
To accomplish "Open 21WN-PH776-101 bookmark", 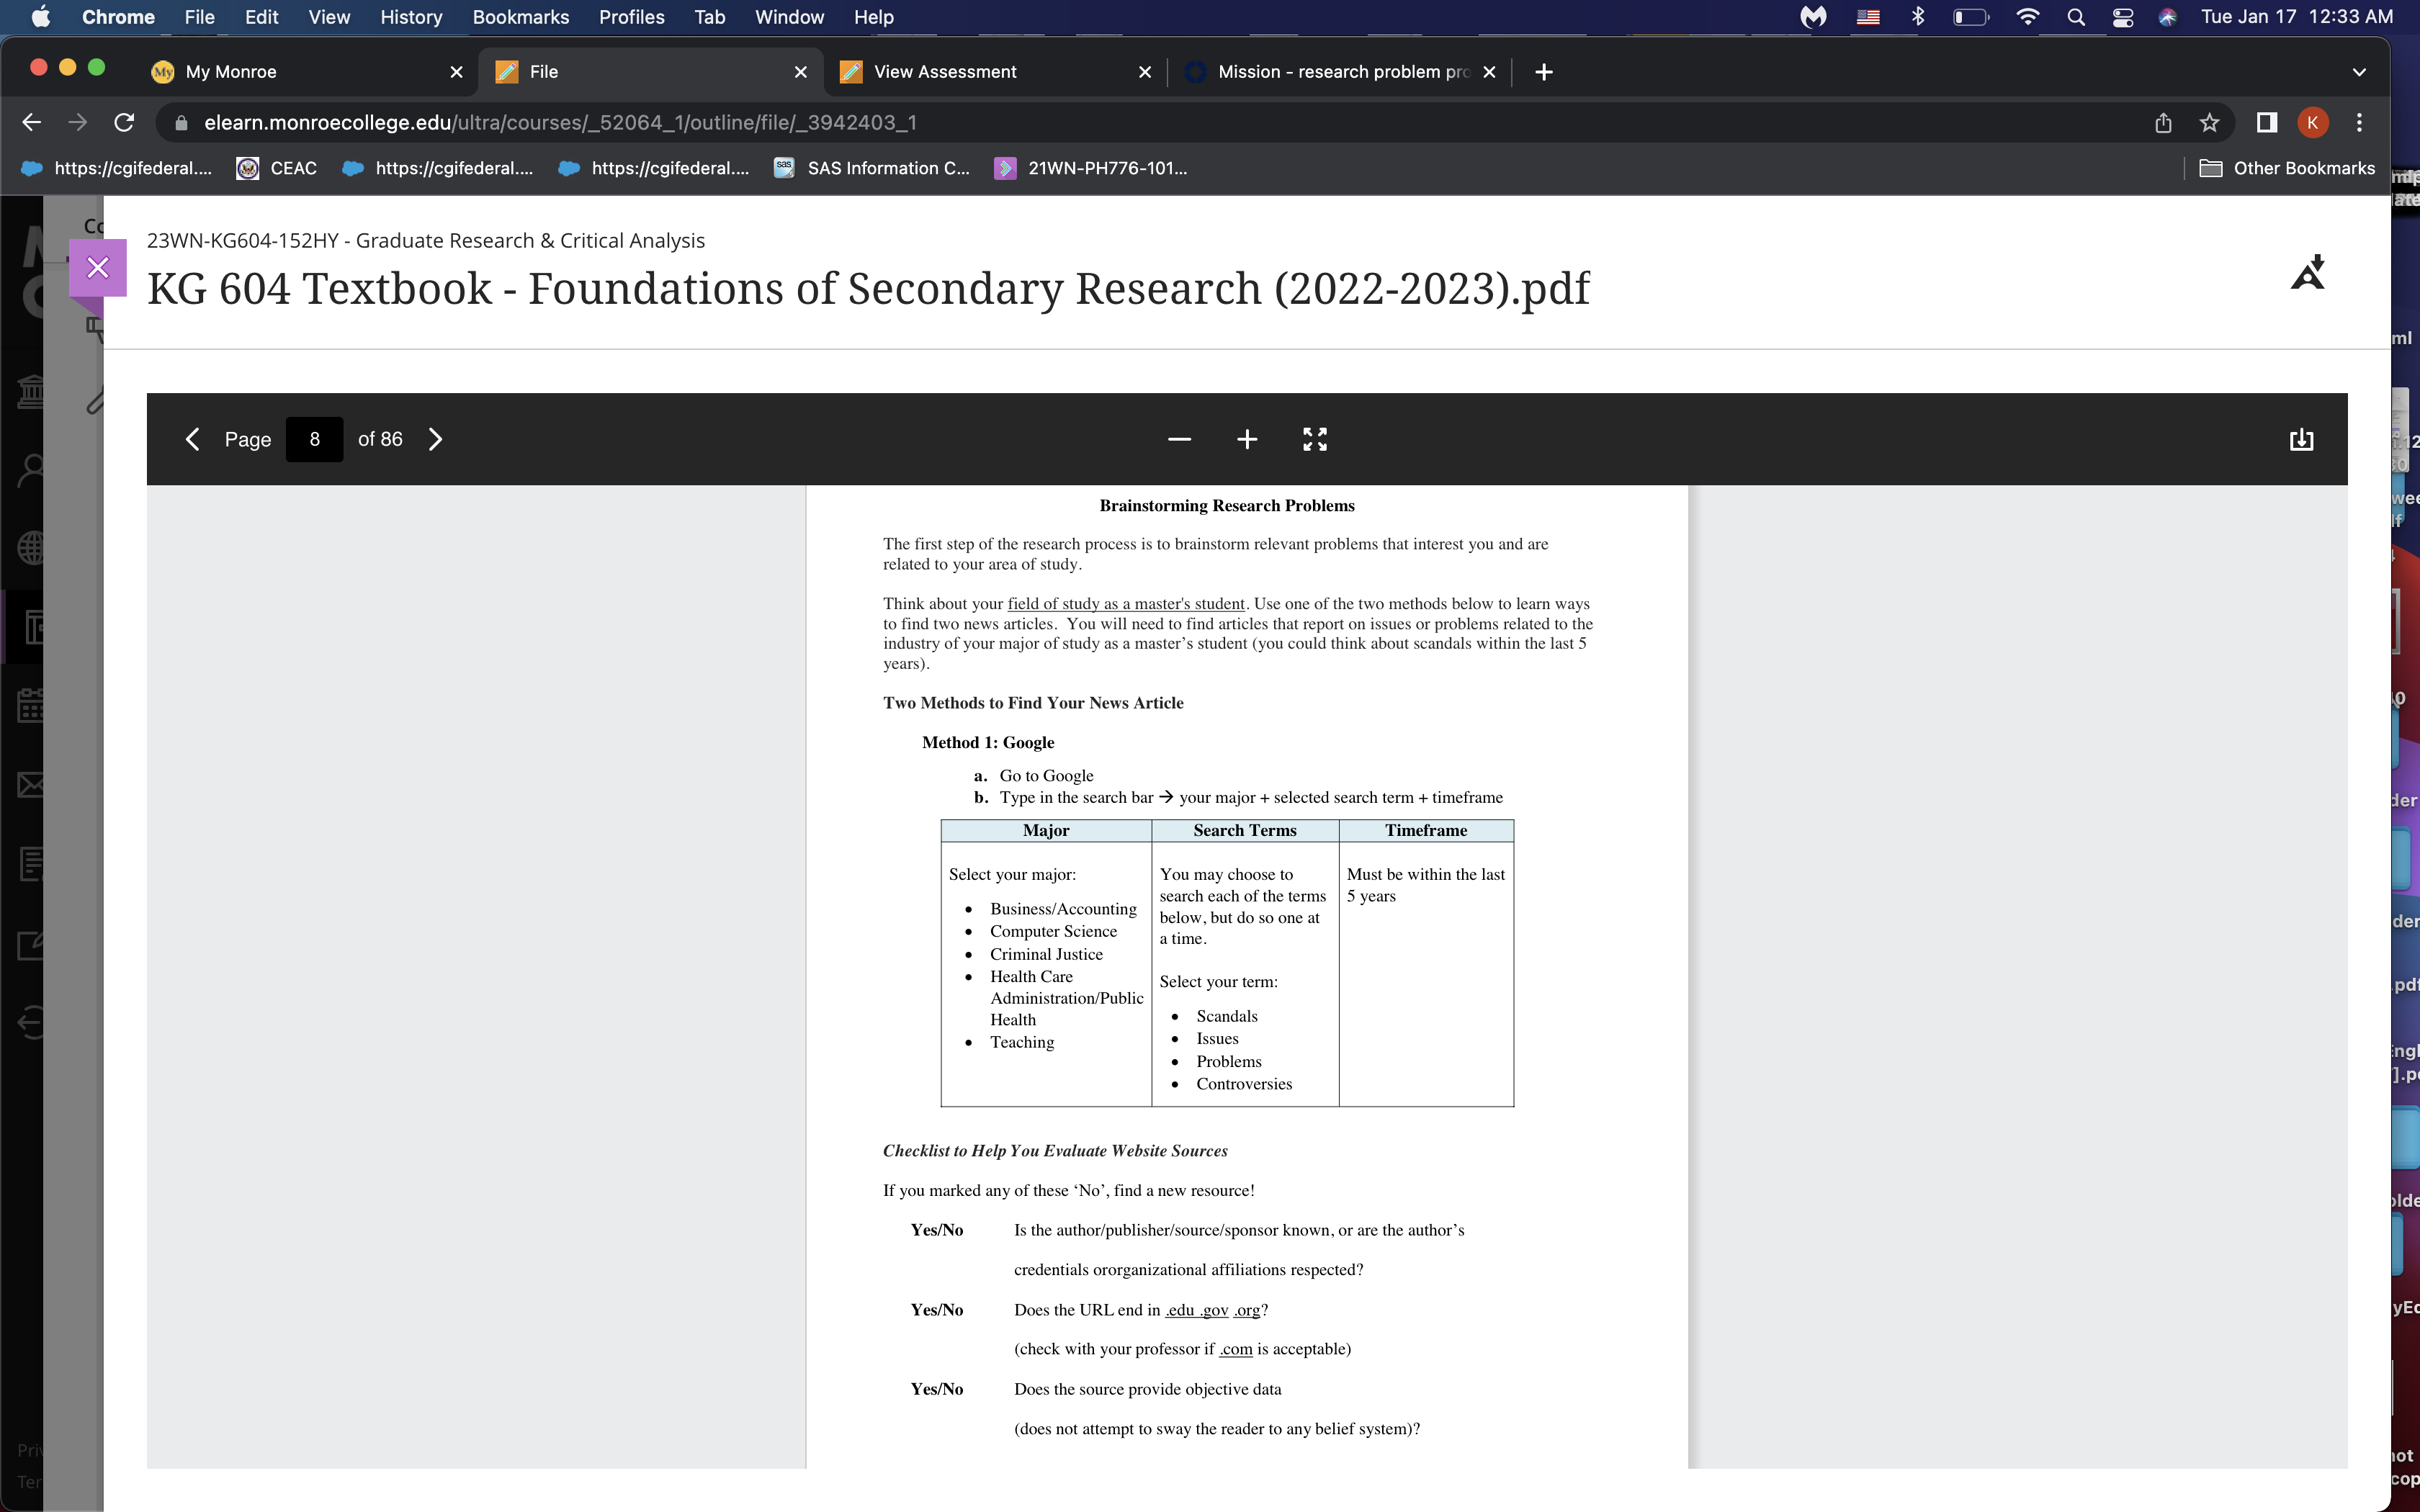I will 1091,168.
